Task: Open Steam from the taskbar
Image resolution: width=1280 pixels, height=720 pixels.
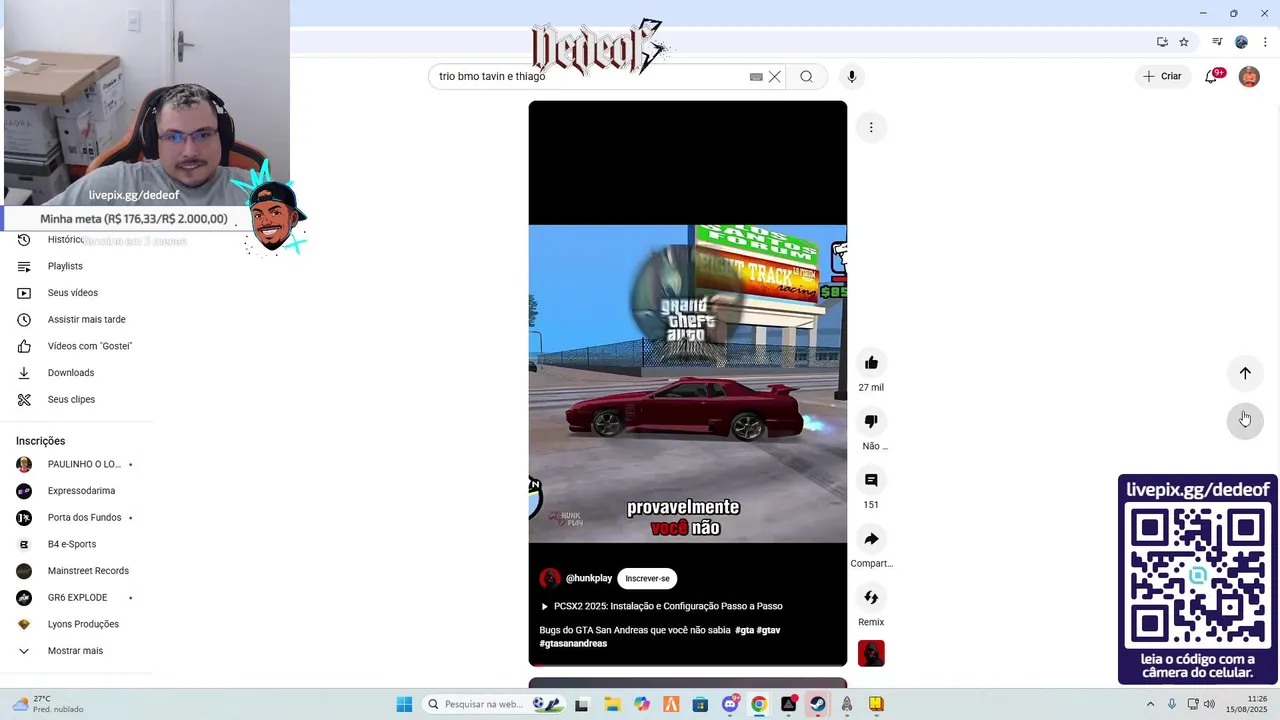Action: 818,704
